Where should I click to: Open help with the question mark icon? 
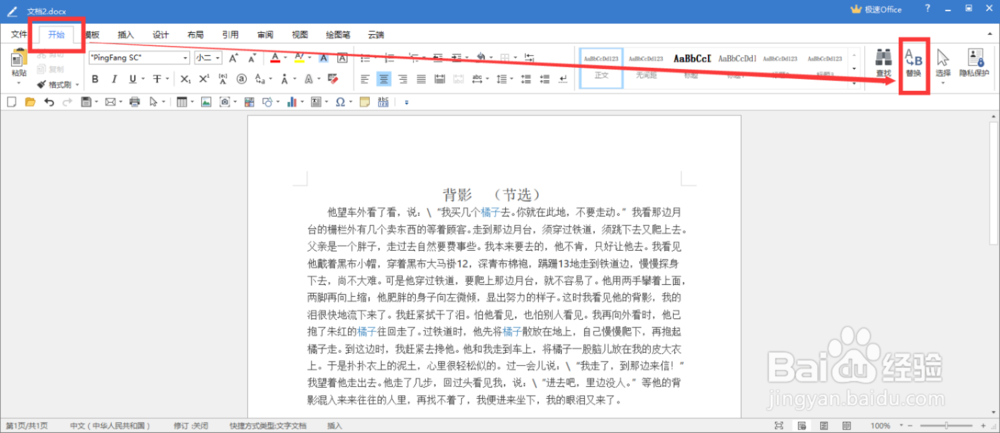click(x=927, y=8)
